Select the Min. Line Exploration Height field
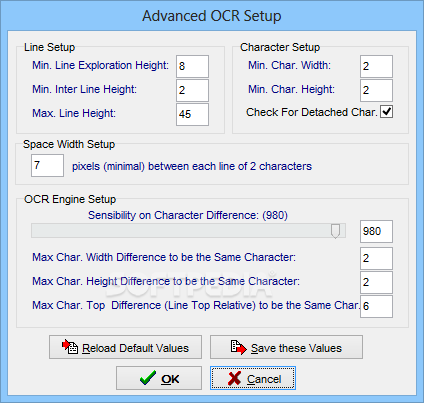Viewport: 424px width, 403px height. click(x=192, y=66)
